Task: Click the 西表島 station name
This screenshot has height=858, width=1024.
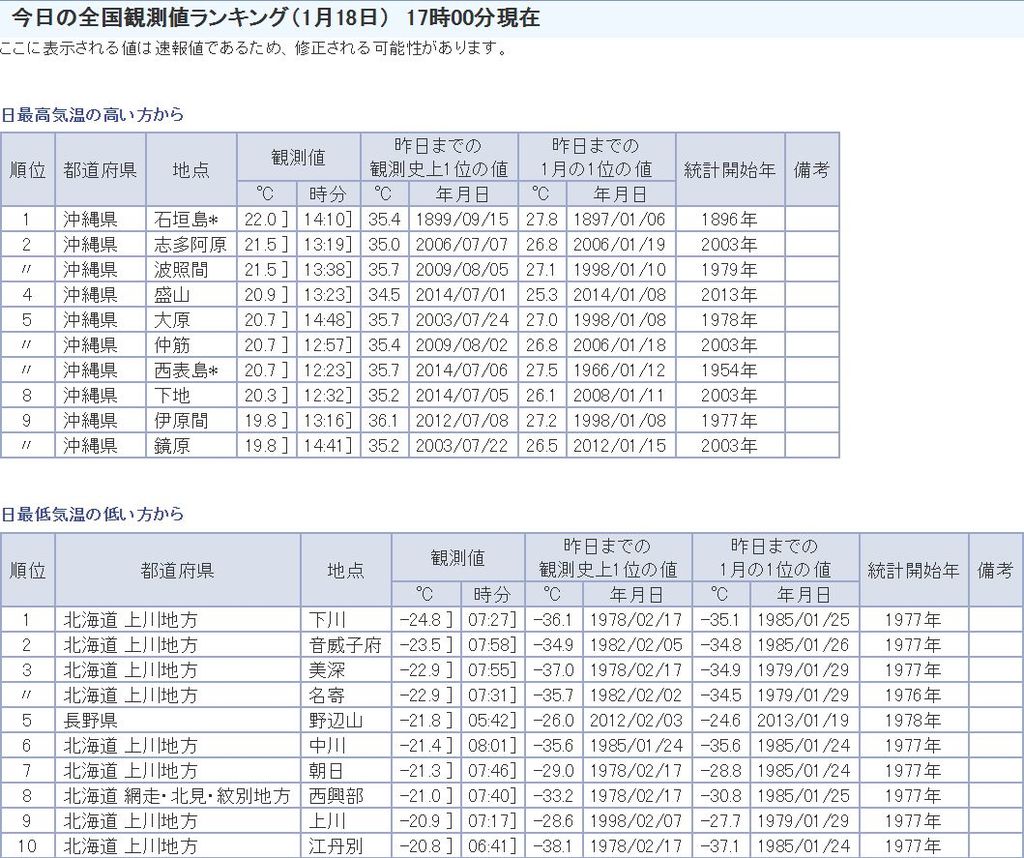Action: [186, 370]
